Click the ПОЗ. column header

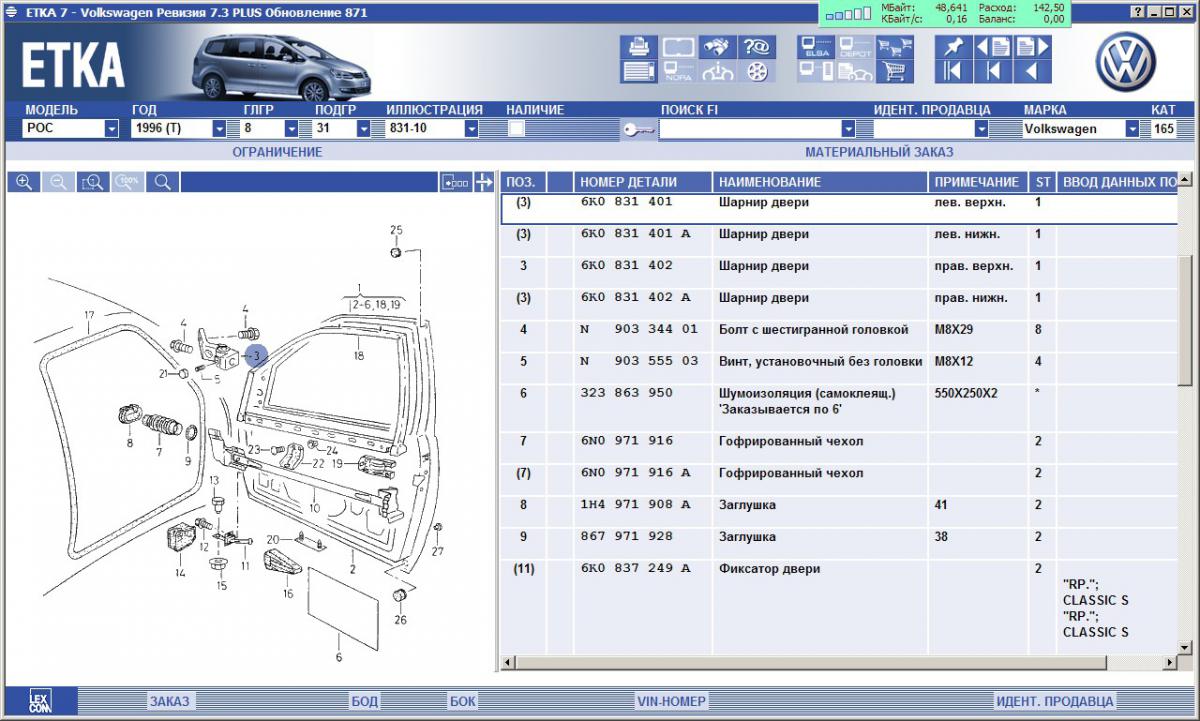click(x=521, y=182)
